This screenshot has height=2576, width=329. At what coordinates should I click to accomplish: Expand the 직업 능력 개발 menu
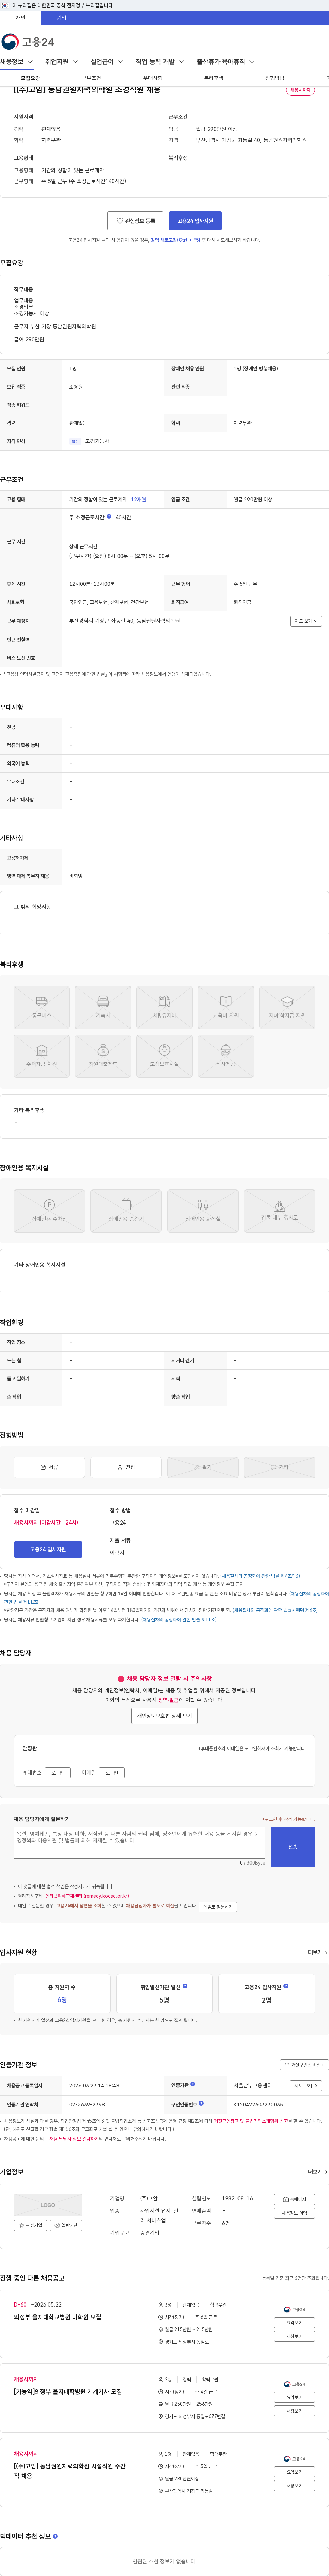(x=160, y=62)
